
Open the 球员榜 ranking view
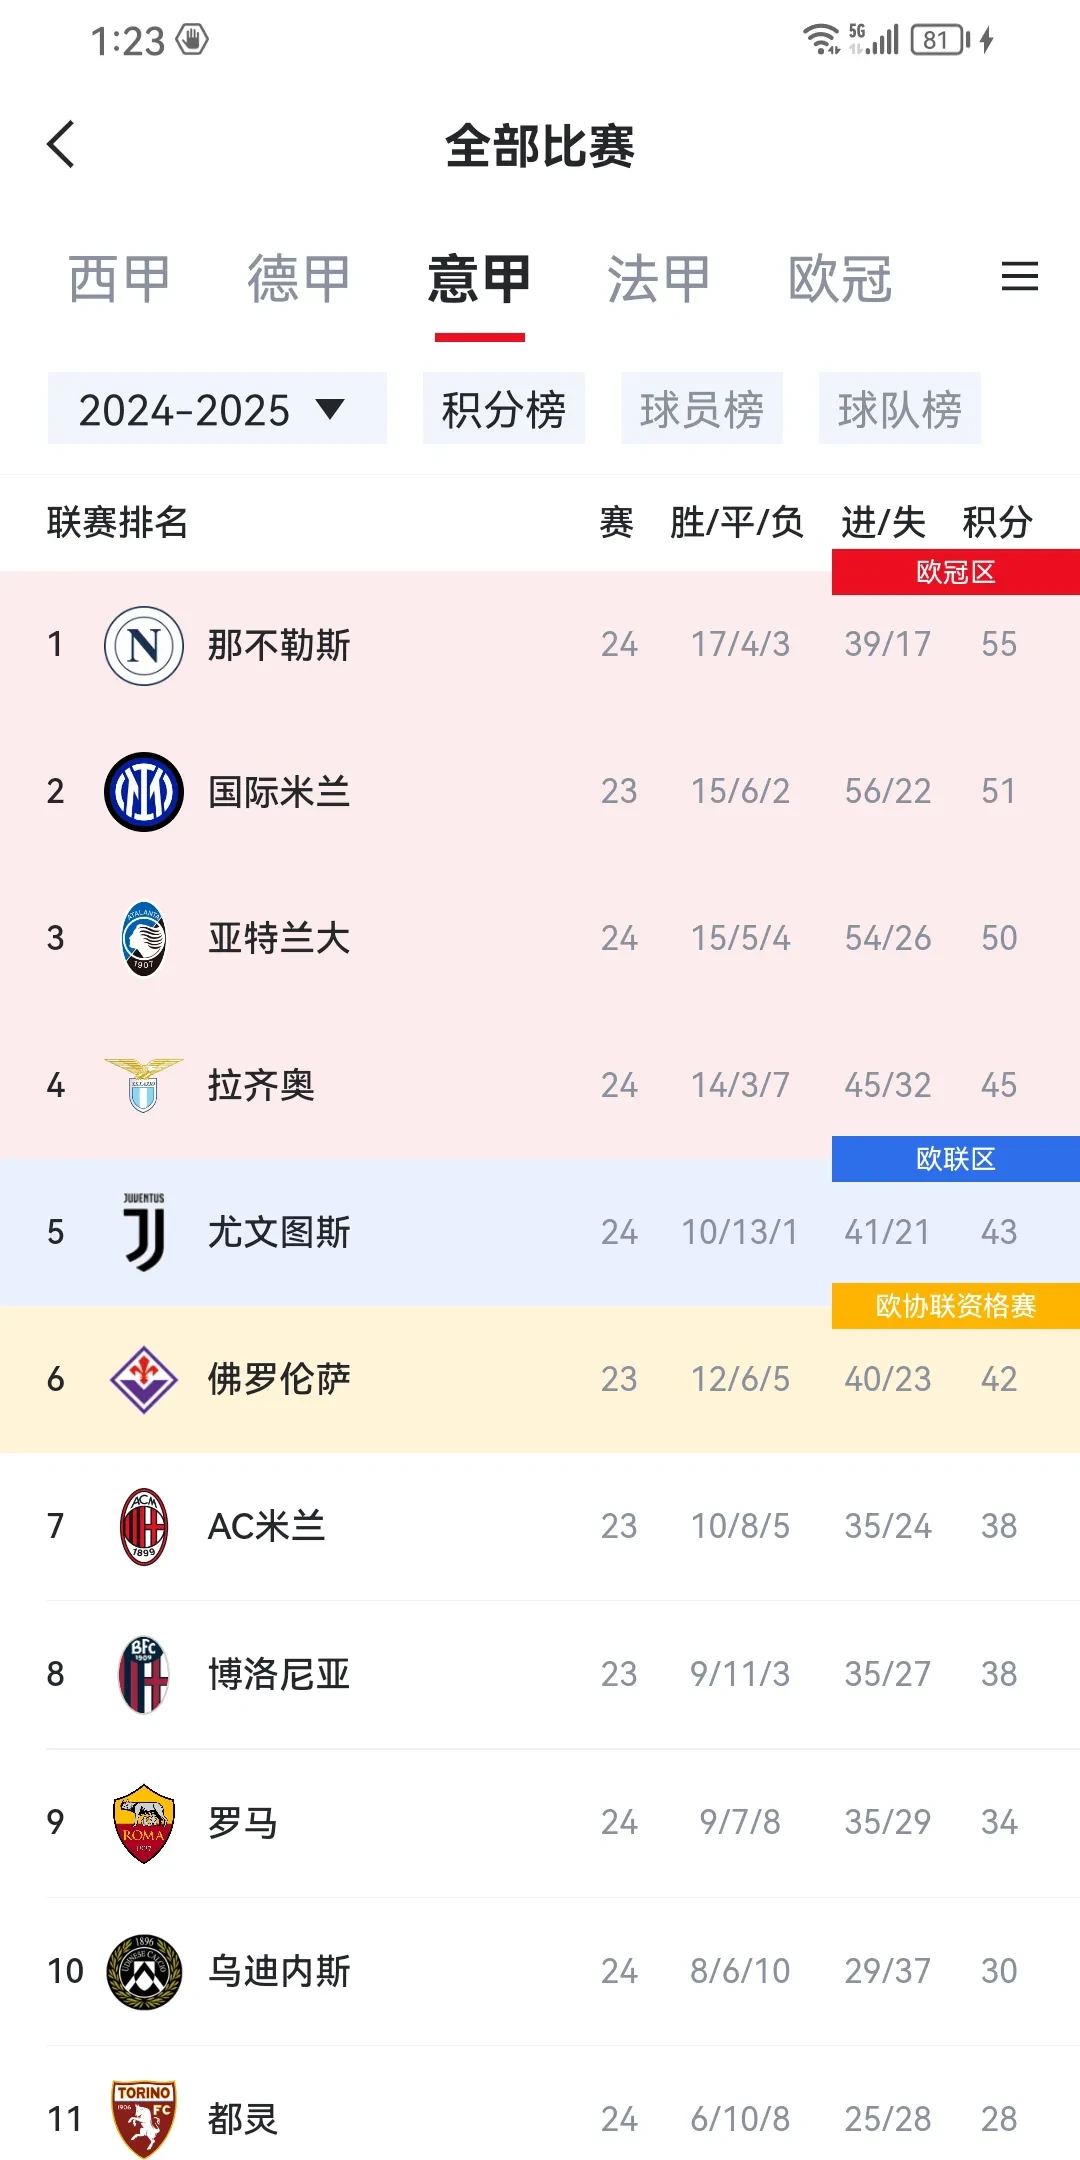702,408
